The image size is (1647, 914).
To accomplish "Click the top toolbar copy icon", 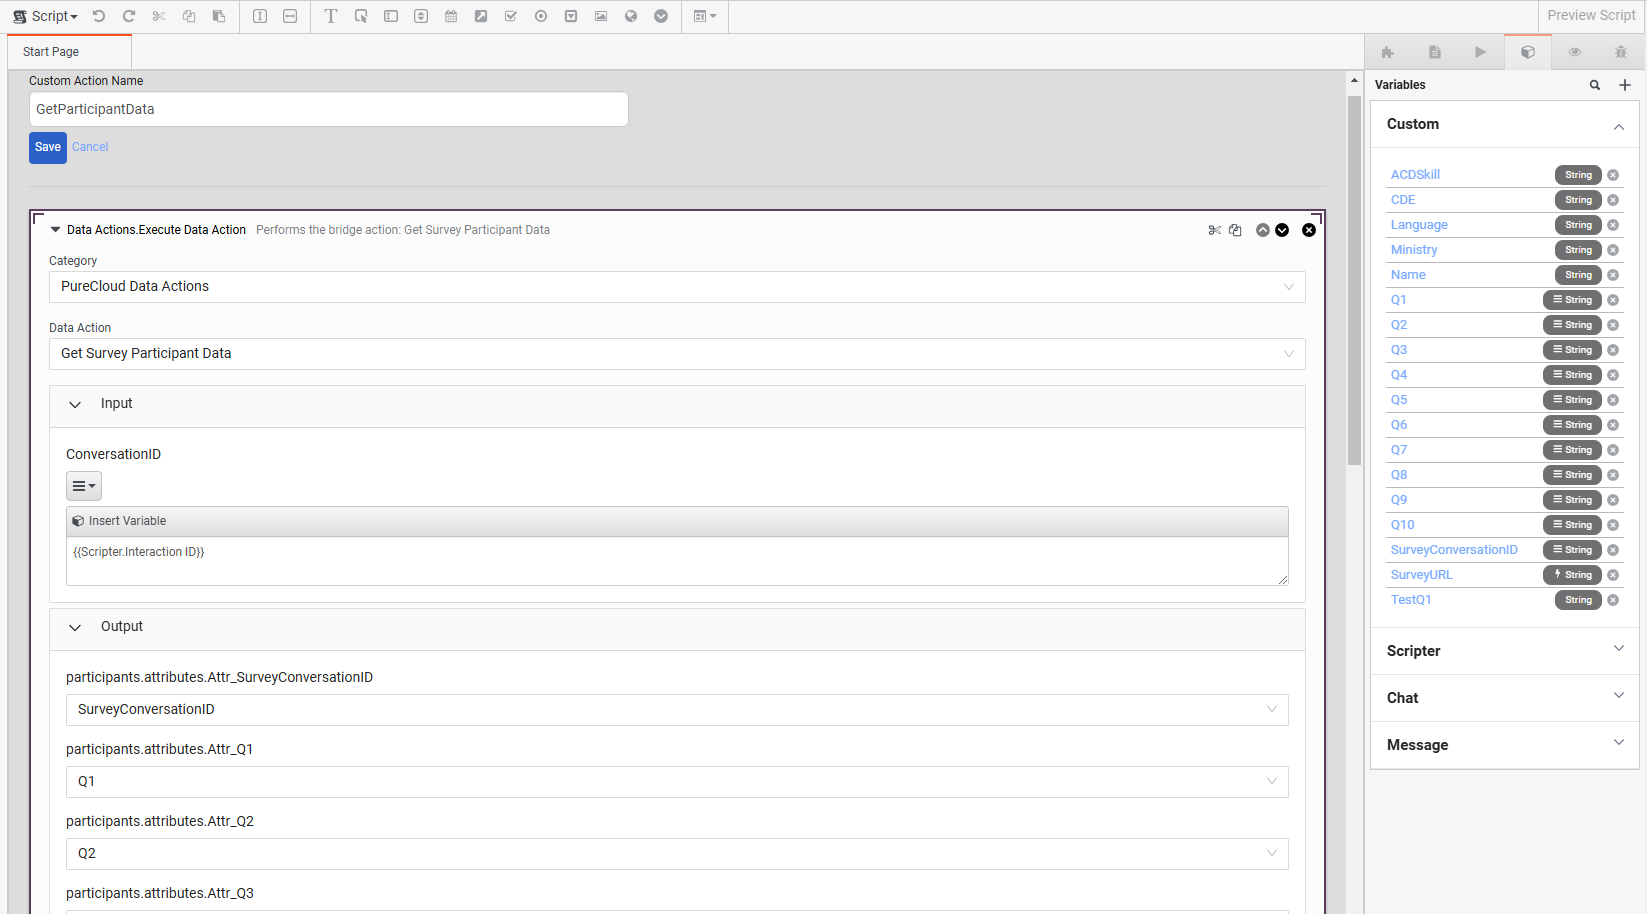I will 189,16.
